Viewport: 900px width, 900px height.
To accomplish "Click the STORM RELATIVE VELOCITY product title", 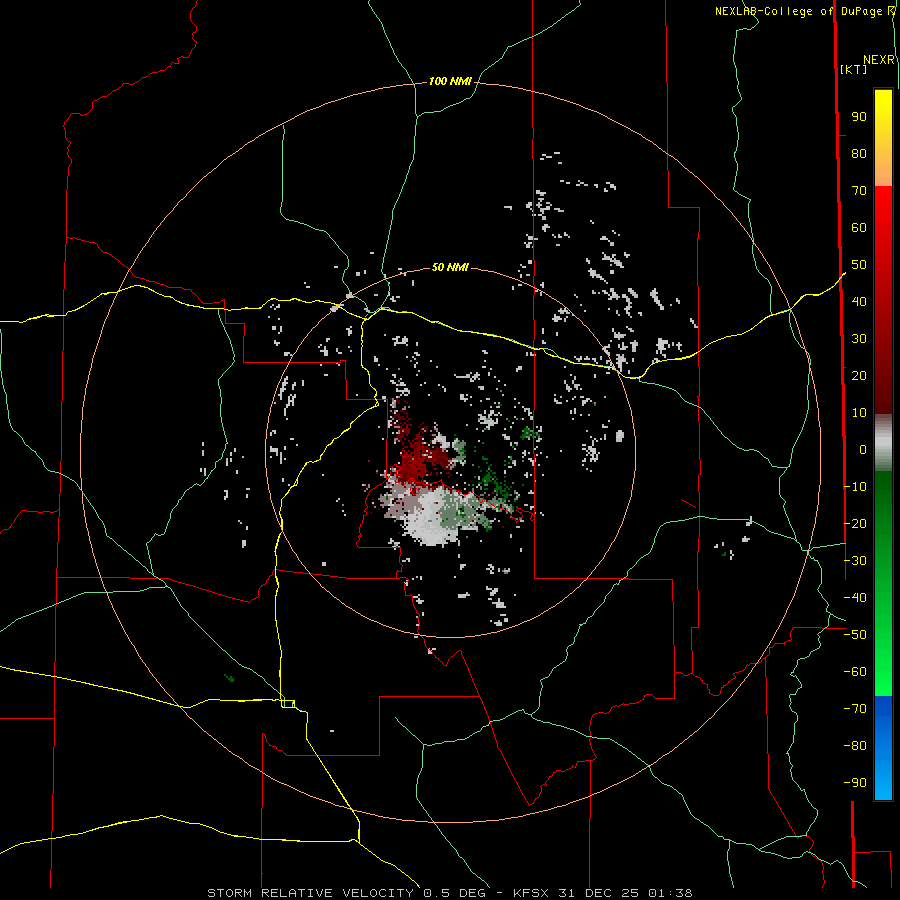I will 313,893.
